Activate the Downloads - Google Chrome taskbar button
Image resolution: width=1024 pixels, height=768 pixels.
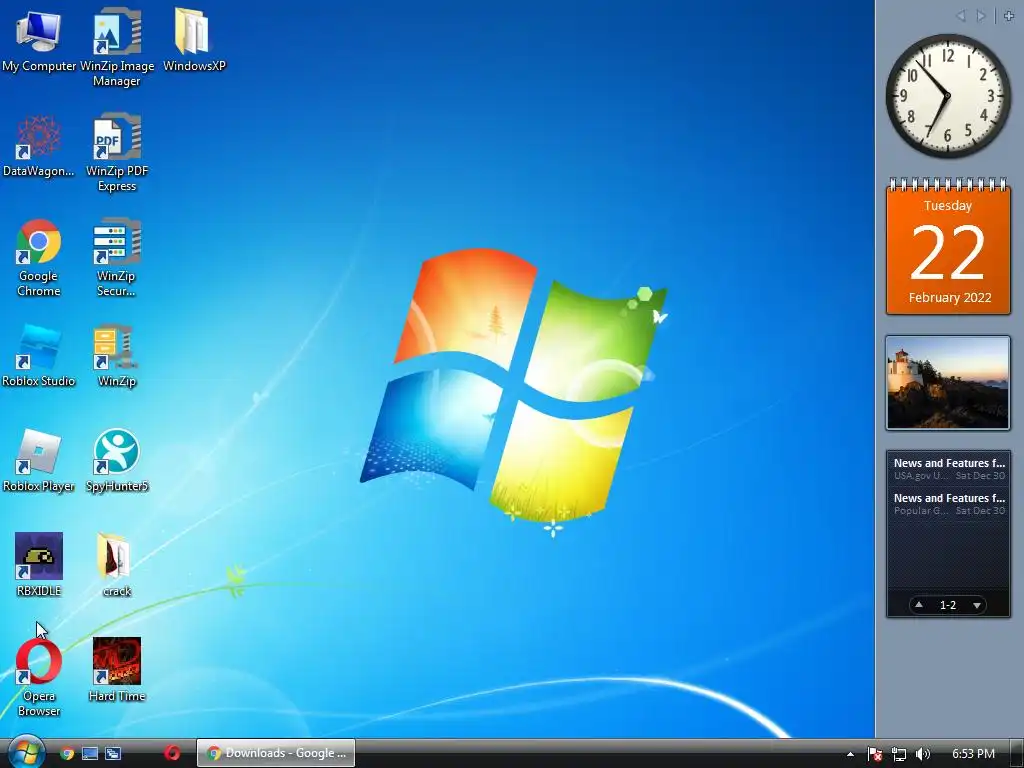(x=276, y=753)
